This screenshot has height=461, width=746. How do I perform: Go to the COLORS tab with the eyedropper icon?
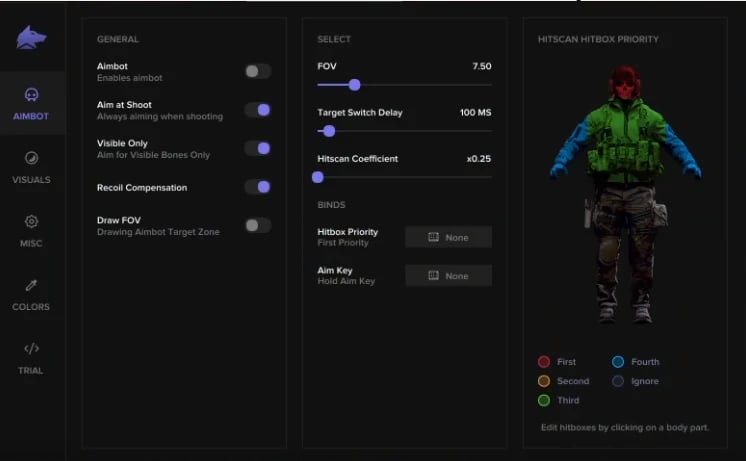(x=31, y=295)
